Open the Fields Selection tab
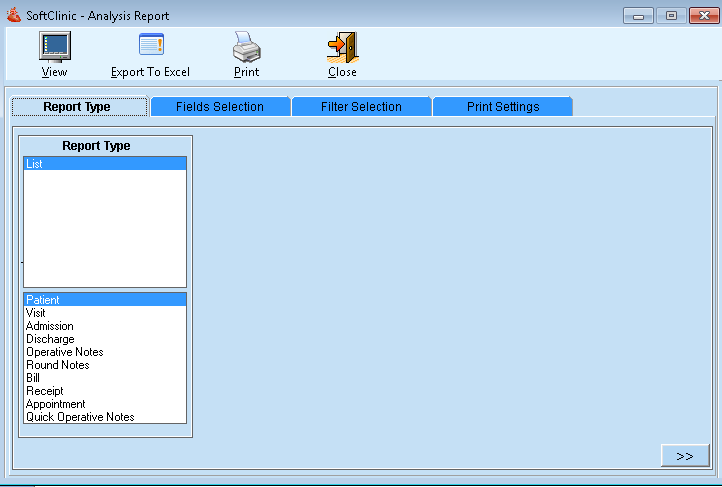The image size is (722, 487). tap(220, 106)
